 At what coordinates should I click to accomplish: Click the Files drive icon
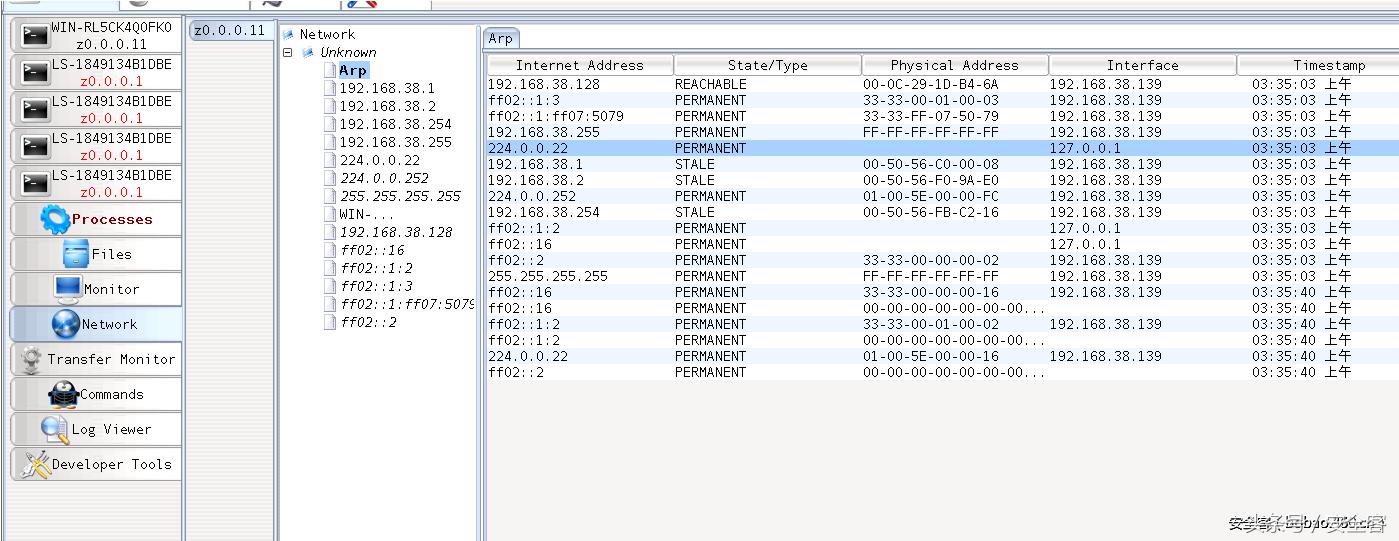pyautogui.click(x=76, y=254)
